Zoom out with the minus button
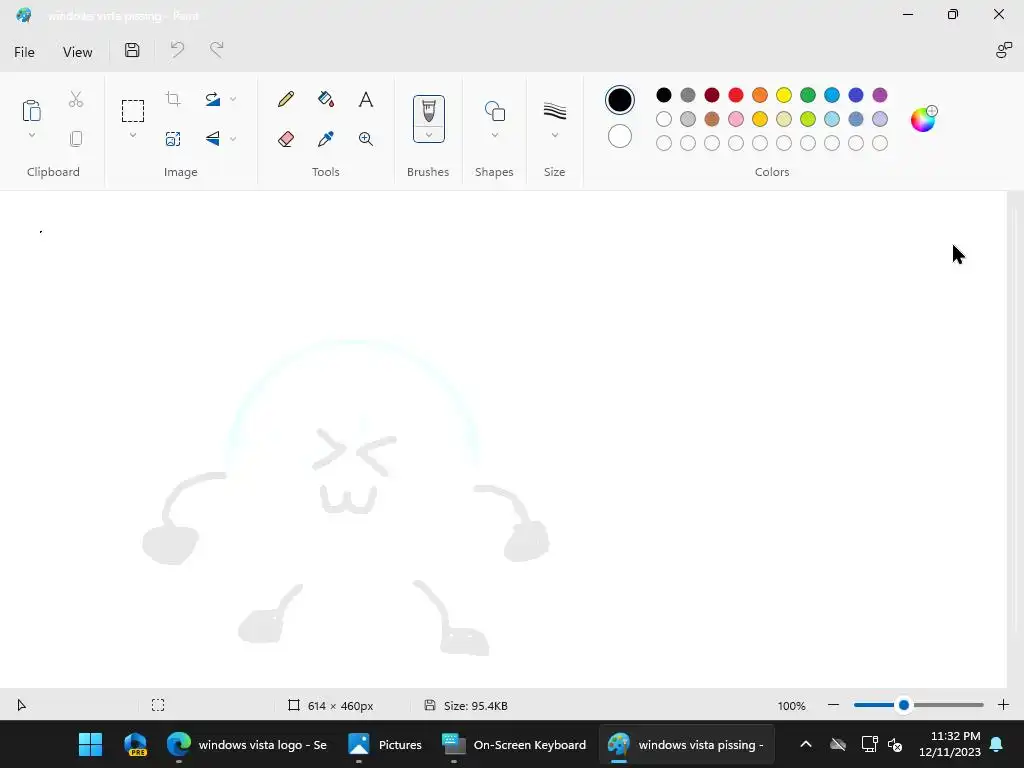1024x768 pixels. coord(833,705)
